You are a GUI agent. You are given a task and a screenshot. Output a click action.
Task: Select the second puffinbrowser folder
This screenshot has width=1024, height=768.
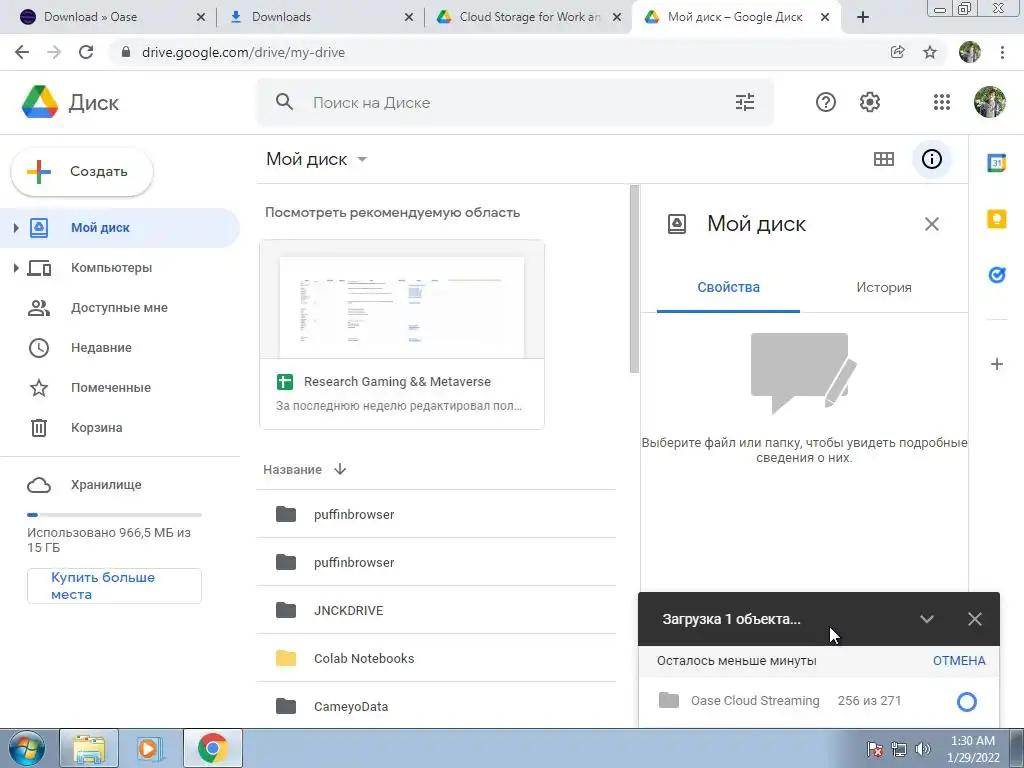pyautogui.click(x=436, y=562)
